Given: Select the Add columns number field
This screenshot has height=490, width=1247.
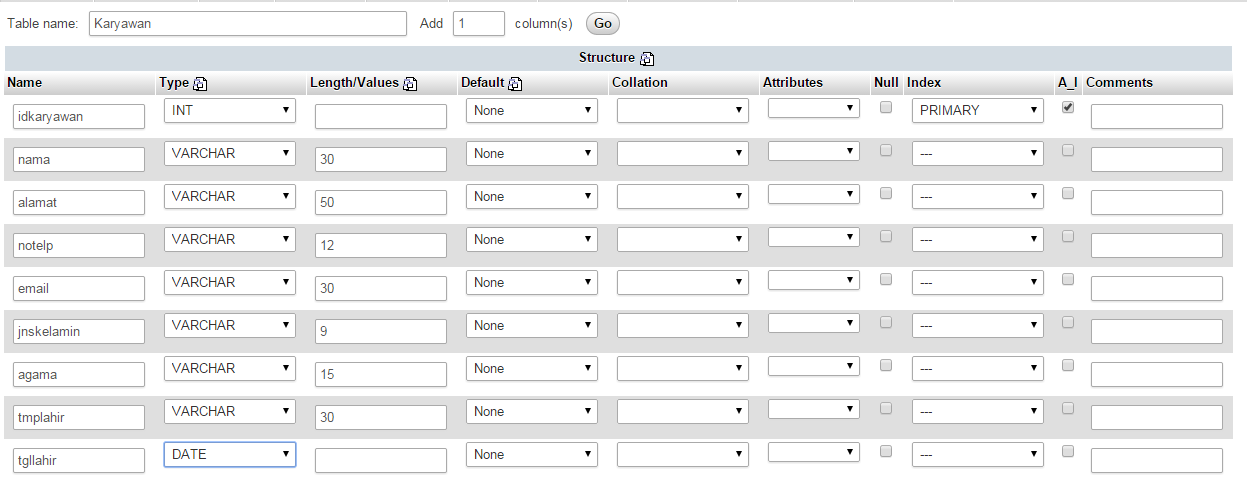Looking at the screenshot, I should pyautogui.click(x=479, y=23).
